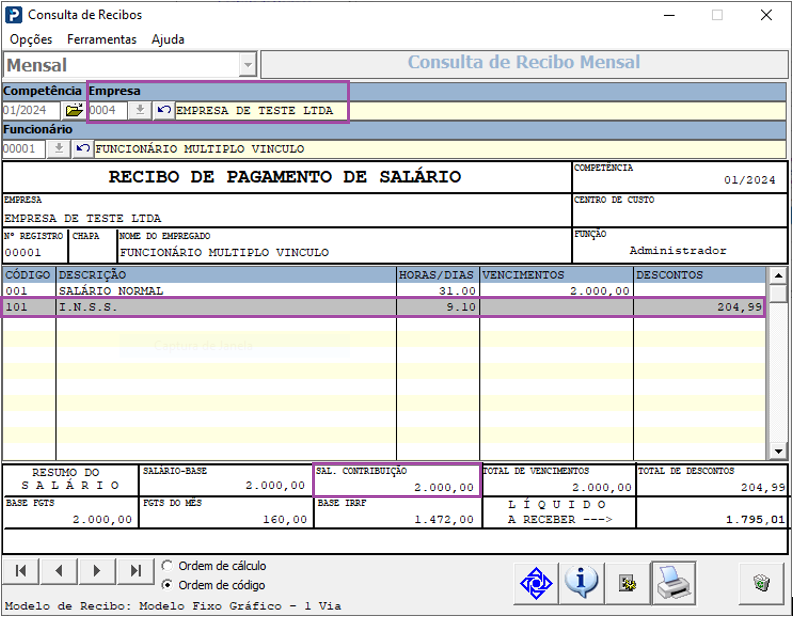Image resolution: width=794 pixels, height=619 pixels.
Task: Click the EMPRESA DE TESTE LTDA name field
Action: 480,110
